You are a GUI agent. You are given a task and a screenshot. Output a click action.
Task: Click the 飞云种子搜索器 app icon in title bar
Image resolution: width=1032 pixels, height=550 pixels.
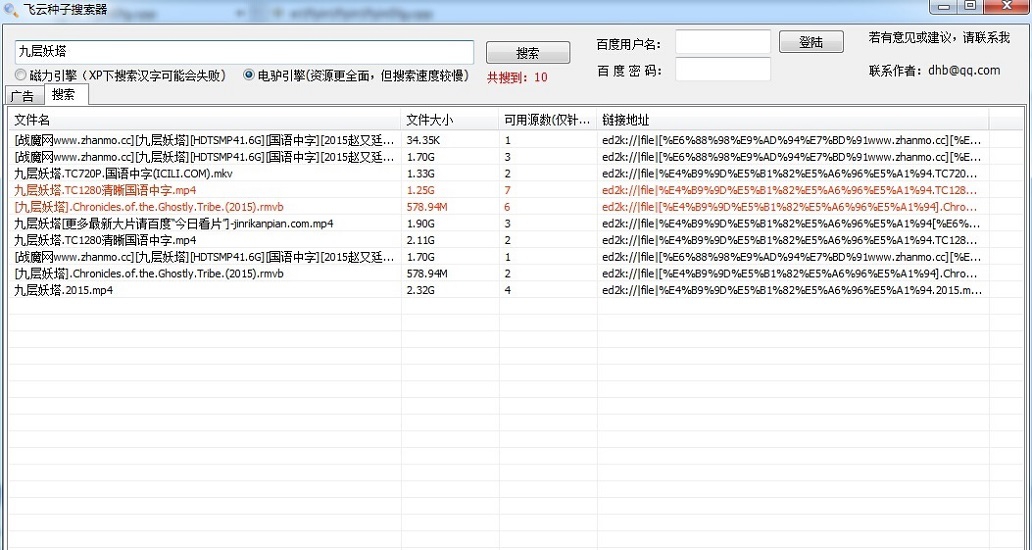click(10, 8)
